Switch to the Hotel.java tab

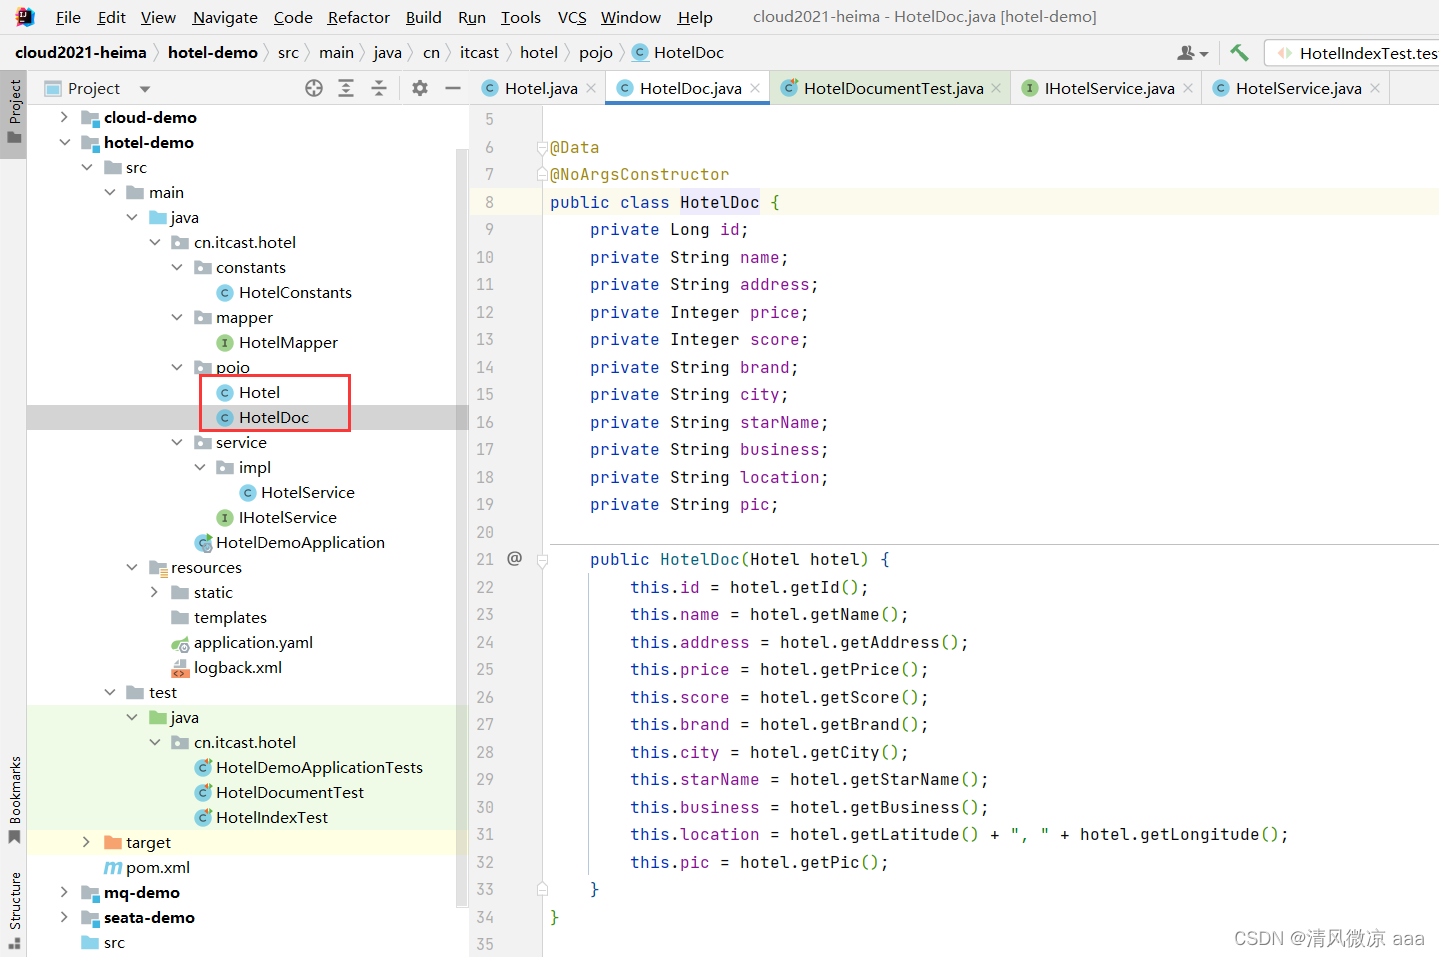(540, 88)
